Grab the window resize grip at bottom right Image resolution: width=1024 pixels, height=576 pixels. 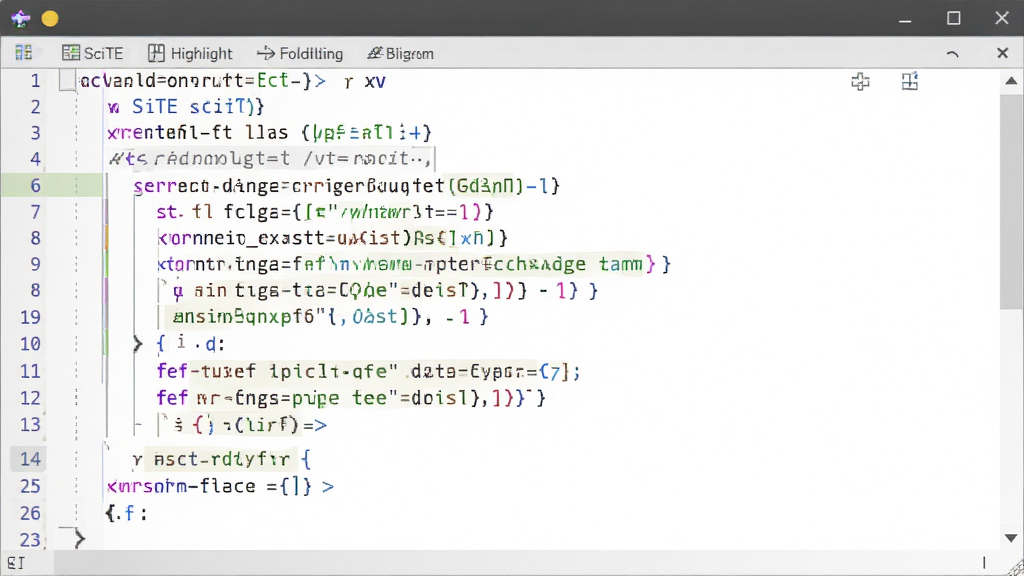1016,568
